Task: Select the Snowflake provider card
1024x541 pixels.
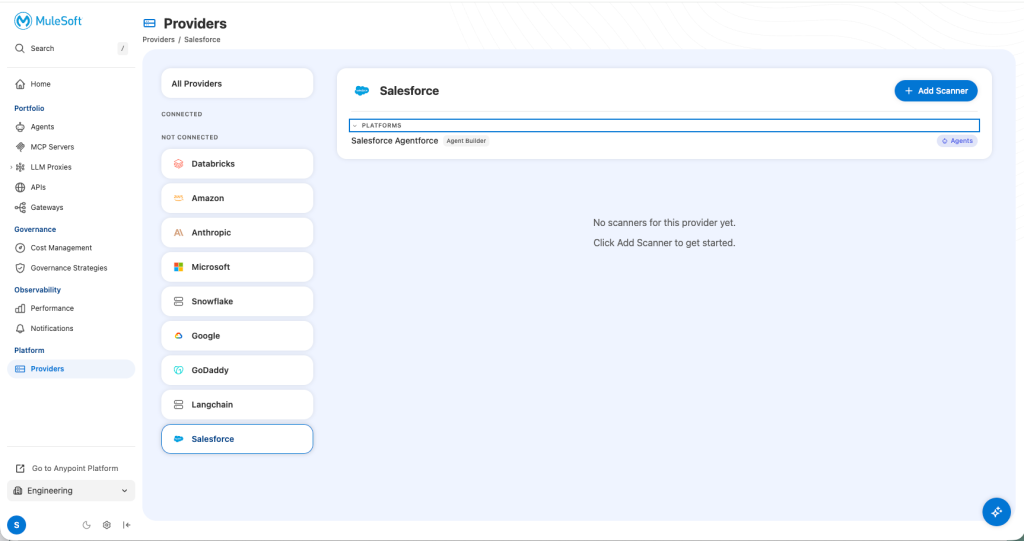Action: coord(237,301)
